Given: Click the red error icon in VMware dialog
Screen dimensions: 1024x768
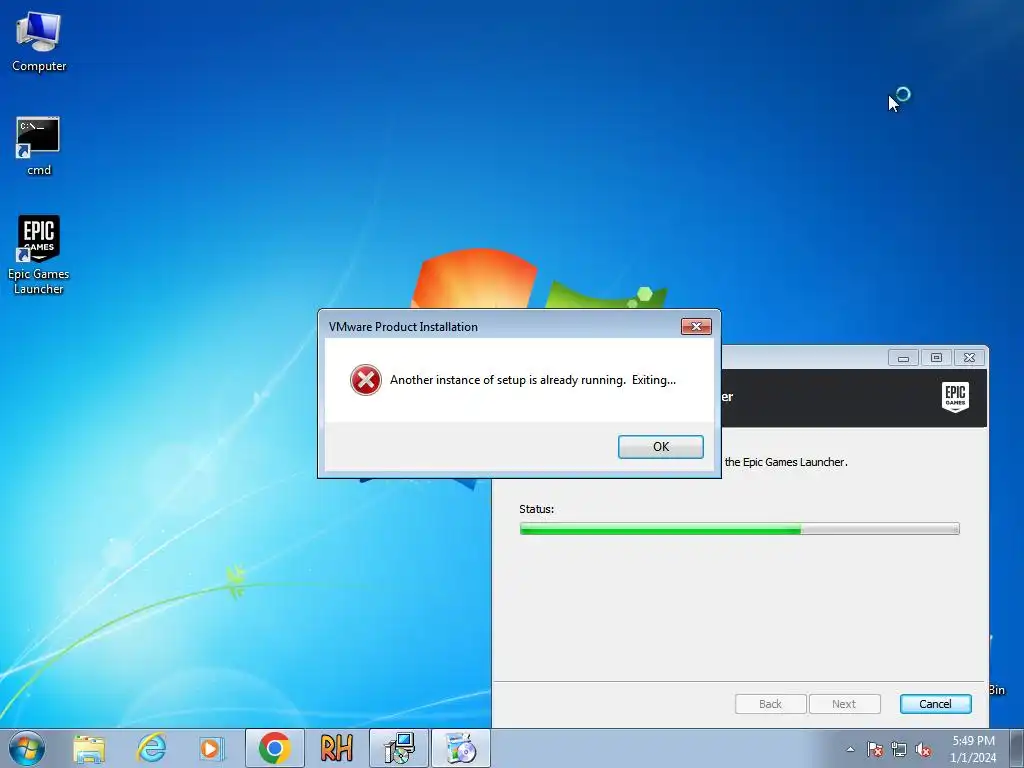Looking at the screenshot, I should 366,380.
